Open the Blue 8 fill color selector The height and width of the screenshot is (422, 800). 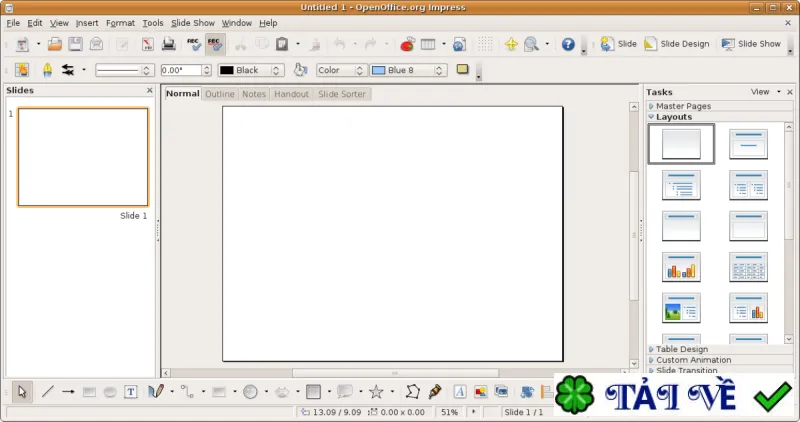coord(408,70)
